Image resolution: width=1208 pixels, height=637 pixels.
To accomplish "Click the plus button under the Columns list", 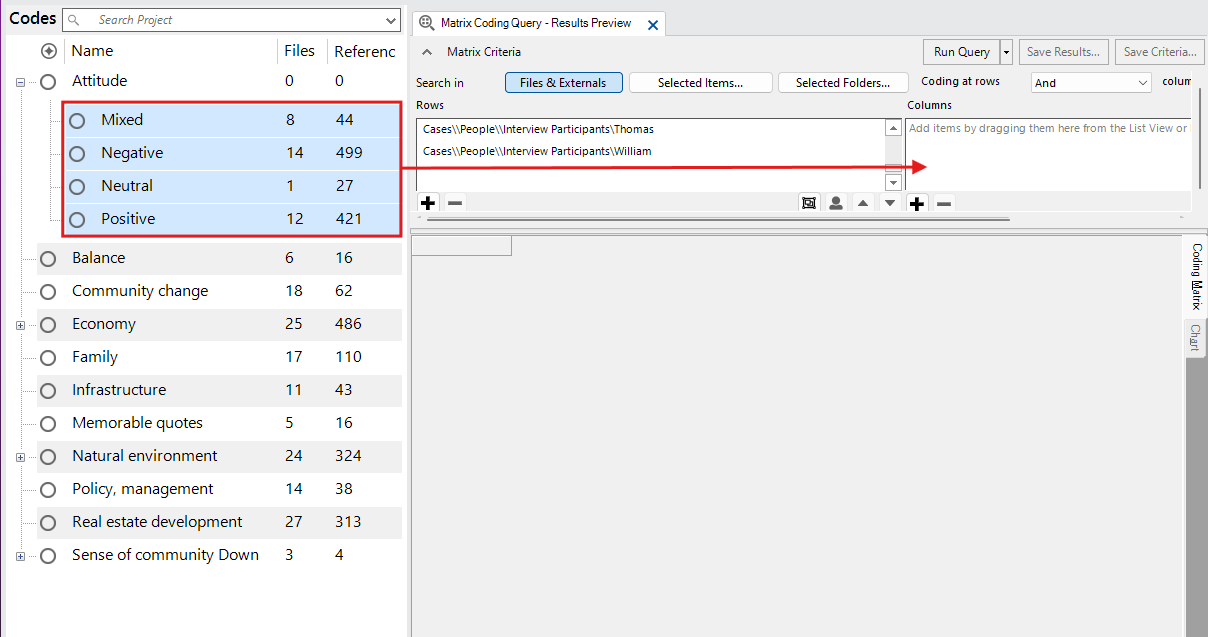I will pos(917,203).
